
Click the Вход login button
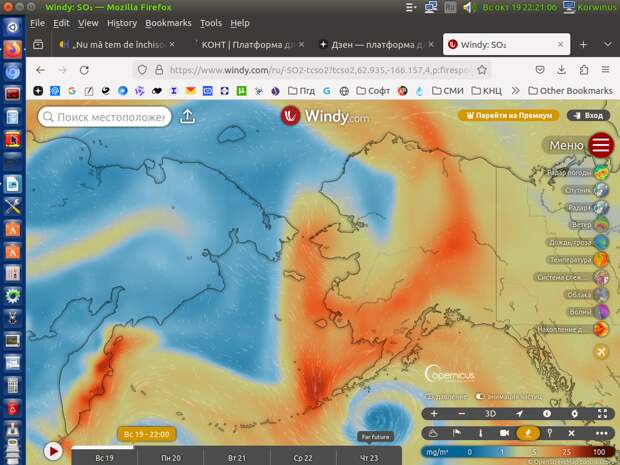[x=588, y=115]
